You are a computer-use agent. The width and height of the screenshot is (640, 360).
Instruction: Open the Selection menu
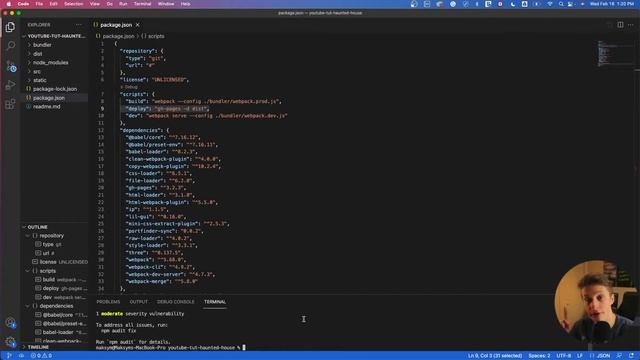coord(73,4)
